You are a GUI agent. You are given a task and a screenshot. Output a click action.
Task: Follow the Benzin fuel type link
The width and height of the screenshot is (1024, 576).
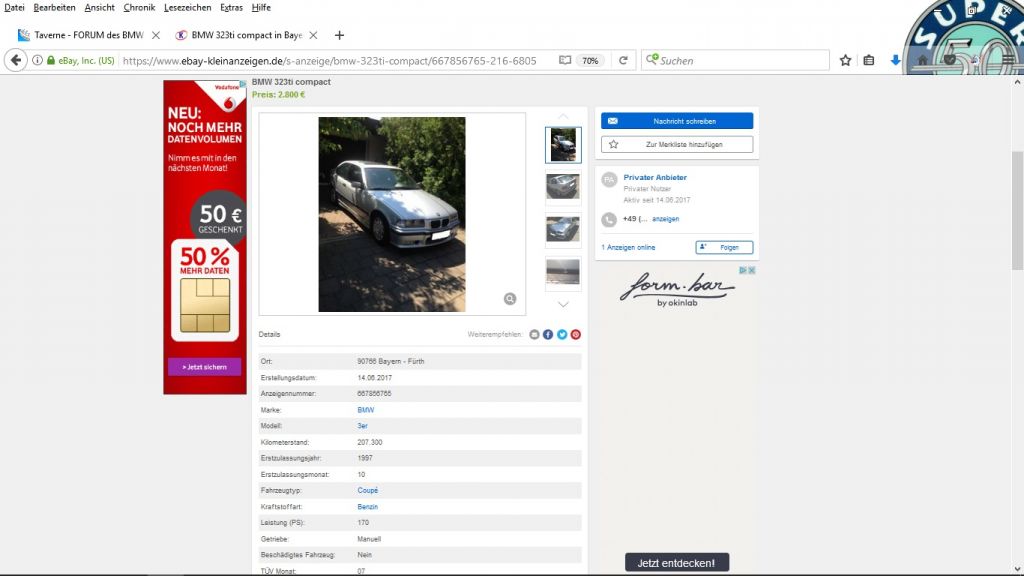pos(368,507)
